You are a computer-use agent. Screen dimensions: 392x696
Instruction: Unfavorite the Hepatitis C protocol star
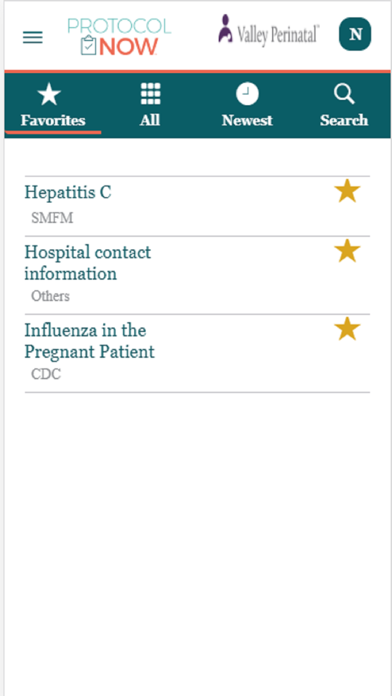(x=347, y=191)
